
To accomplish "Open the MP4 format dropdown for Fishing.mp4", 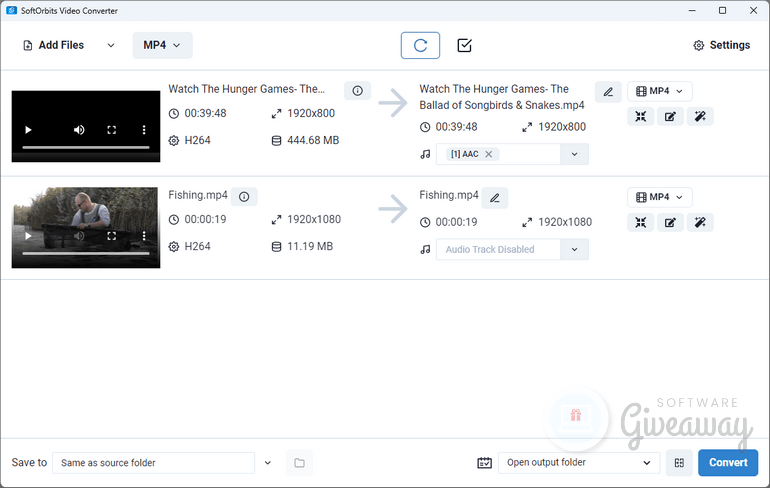I will (660, 197).
